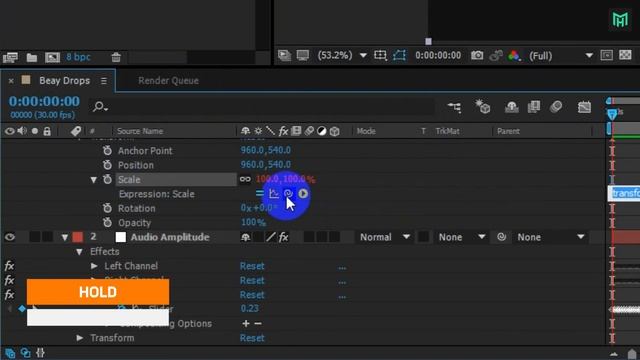Click the expression pick whip for Scale
The image size is (640, 360).
[288, 193]
